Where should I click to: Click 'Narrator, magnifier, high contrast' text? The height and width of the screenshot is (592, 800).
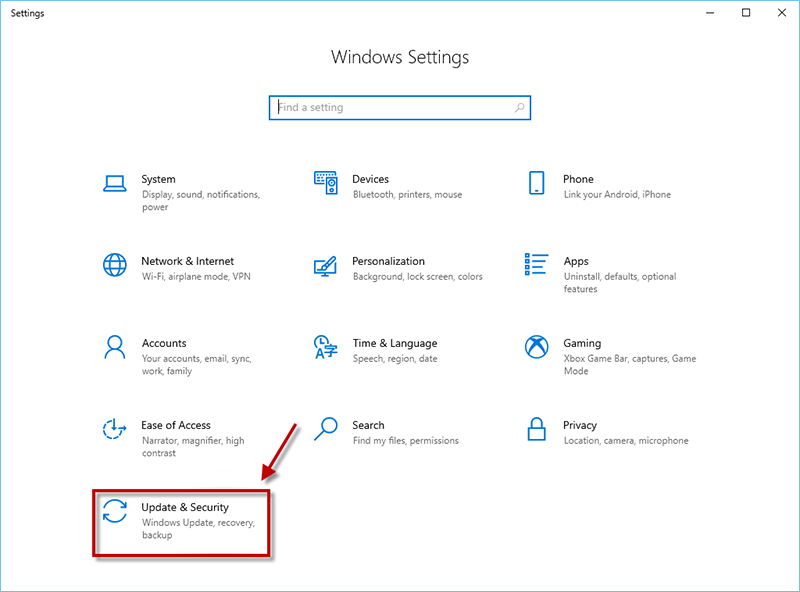point(193,447)
